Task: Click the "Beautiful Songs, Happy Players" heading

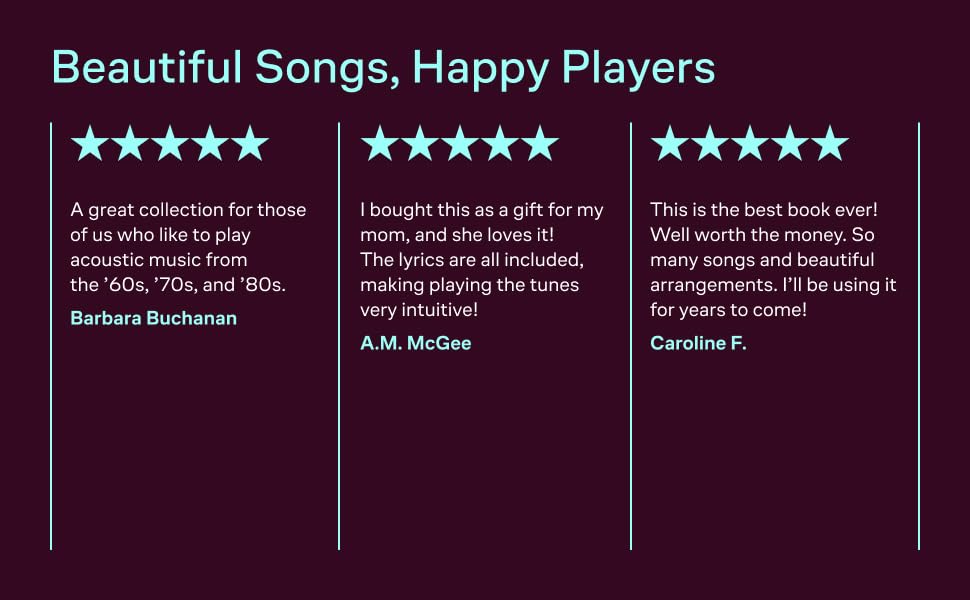Action: click(x=383, y=67)
